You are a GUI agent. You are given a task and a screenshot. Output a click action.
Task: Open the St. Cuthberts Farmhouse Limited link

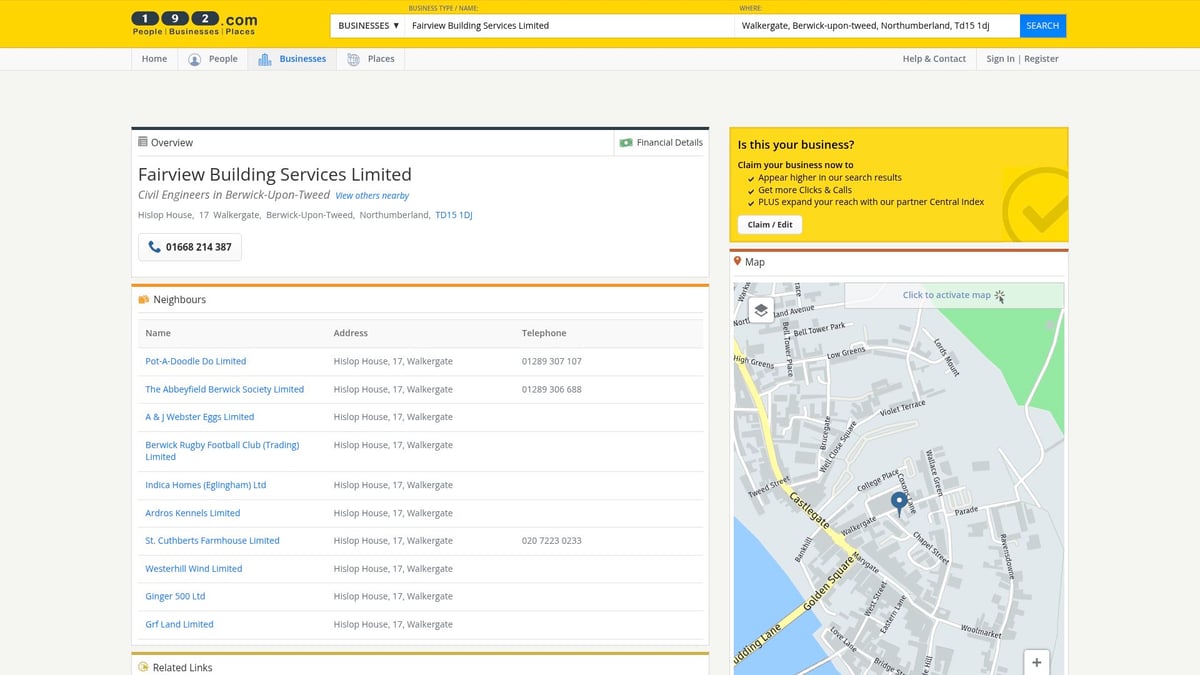212,541
